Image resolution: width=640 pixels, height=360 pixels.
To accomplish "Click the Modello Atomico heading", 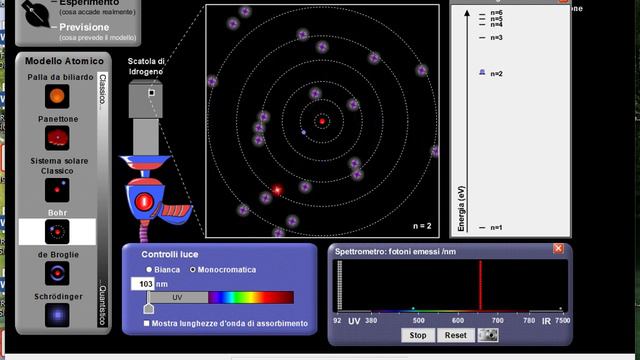I will [64, 61].
